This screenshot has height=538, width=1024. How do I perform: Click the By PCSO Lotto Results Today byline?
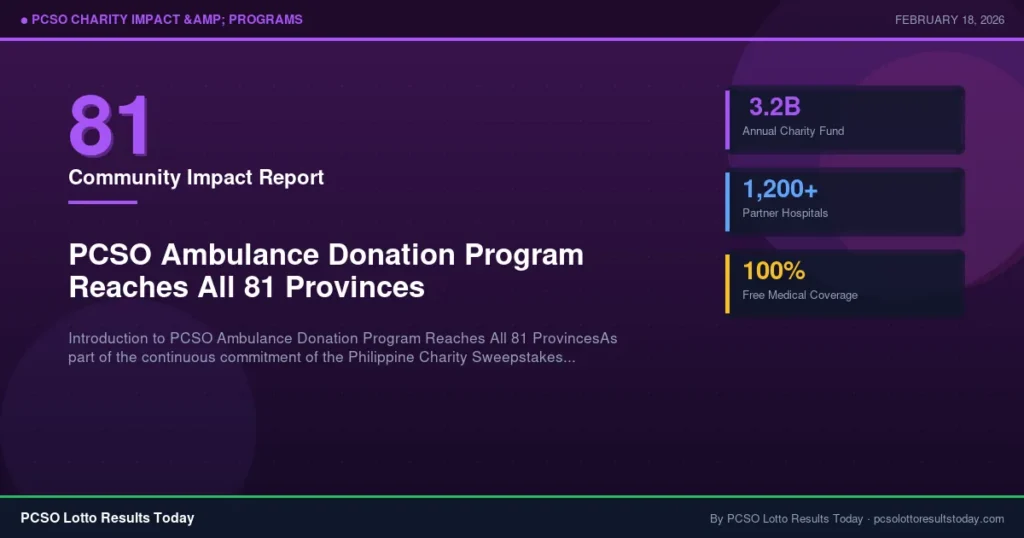click(x=786, y=519)
